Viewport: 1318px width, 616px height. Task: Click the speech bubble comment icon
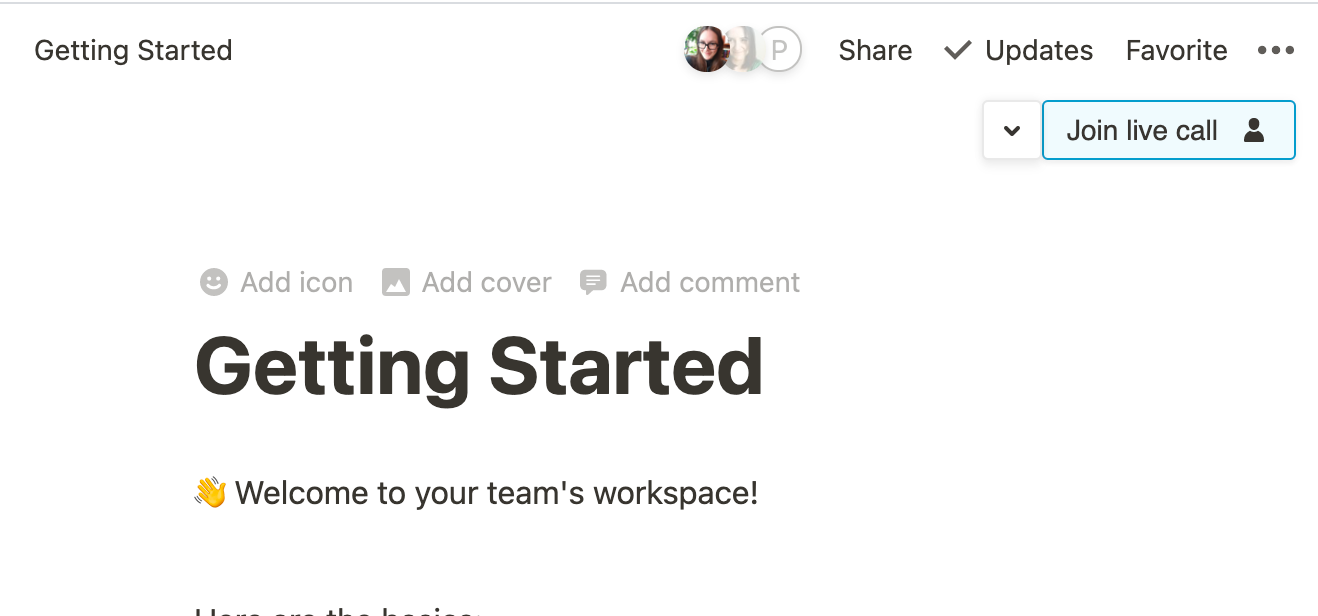point(593,282)
